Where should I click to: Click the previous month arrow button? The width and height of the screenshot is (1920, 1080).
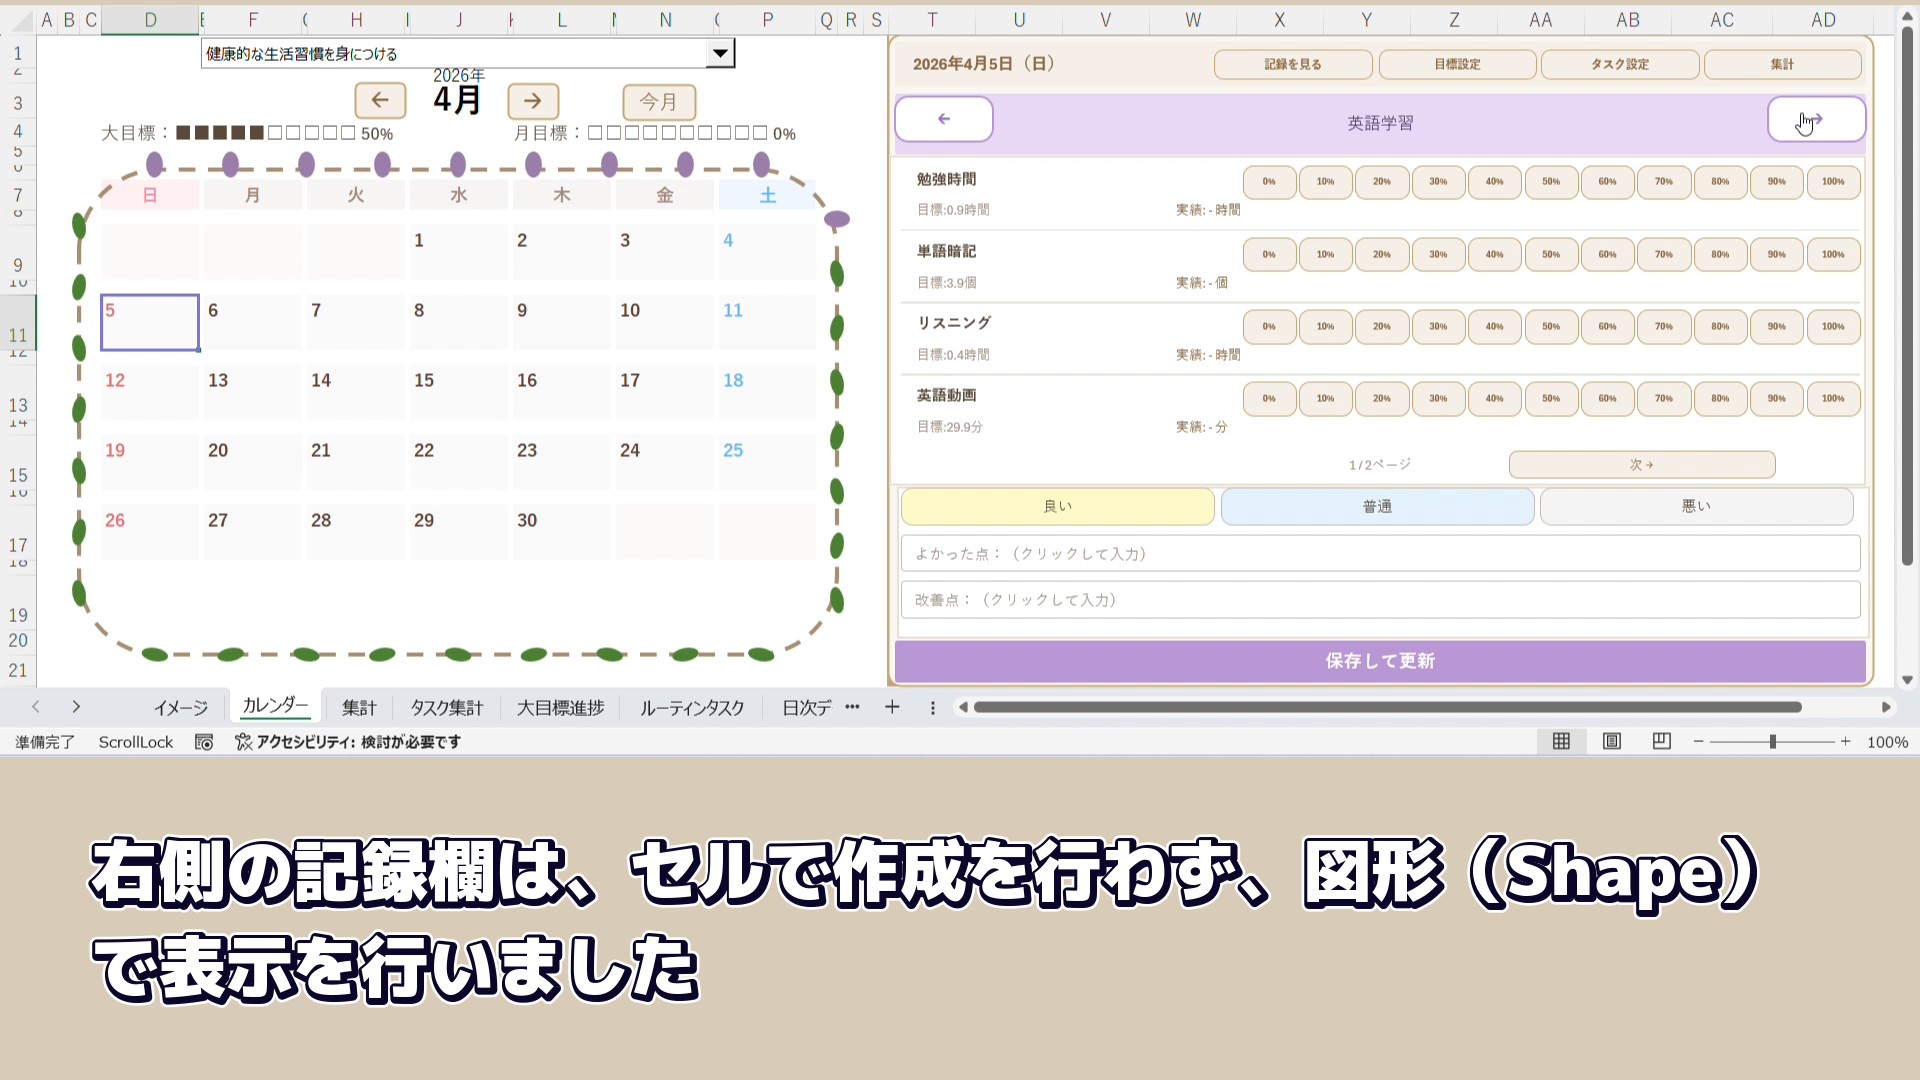(380, 100)
